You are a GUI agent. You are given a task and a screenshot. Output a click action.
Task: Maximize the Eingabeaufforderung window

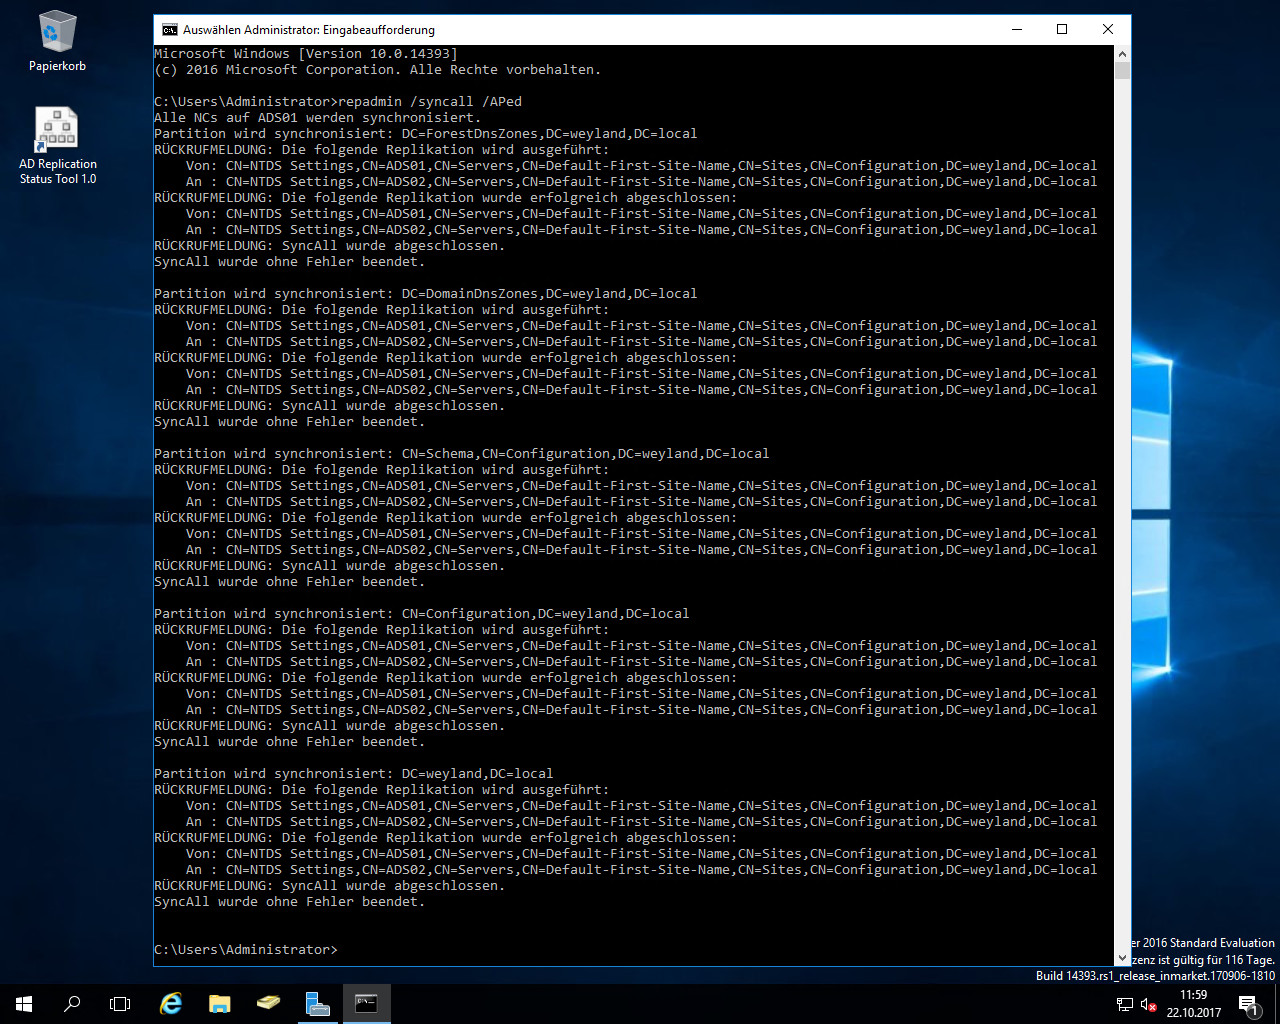click(x=1062, y=30)
